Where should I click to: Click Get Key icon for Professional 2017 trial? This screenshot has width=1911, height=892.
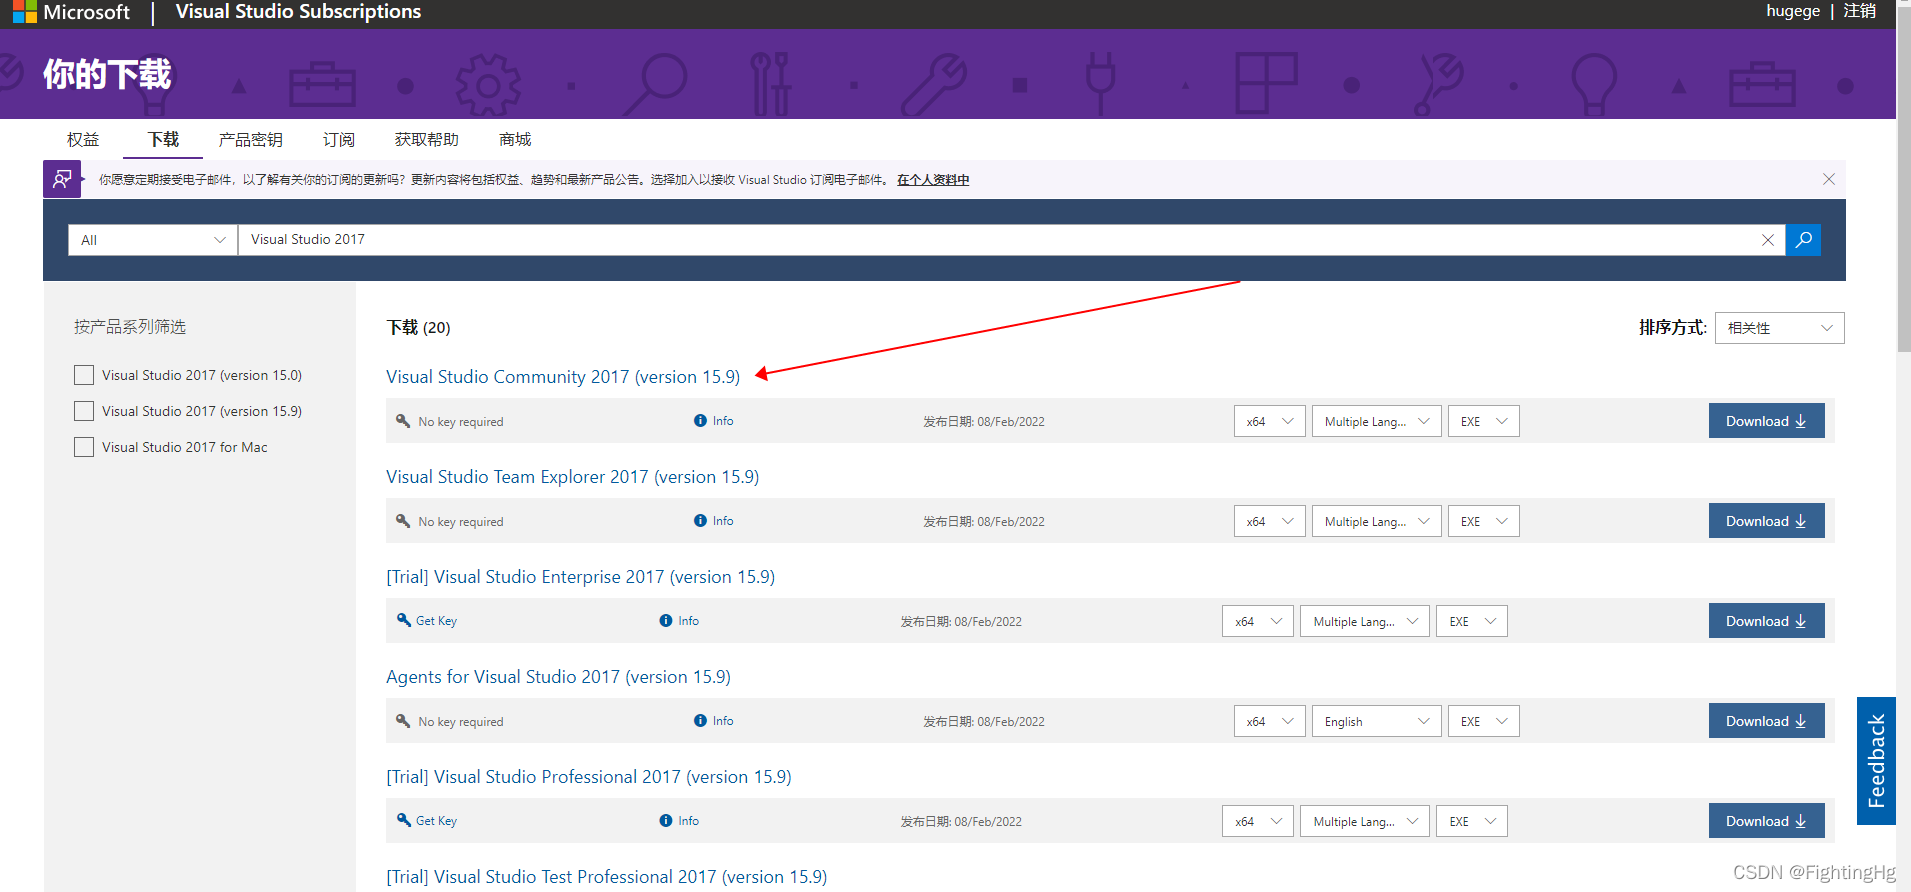click(x=404, y=820)
